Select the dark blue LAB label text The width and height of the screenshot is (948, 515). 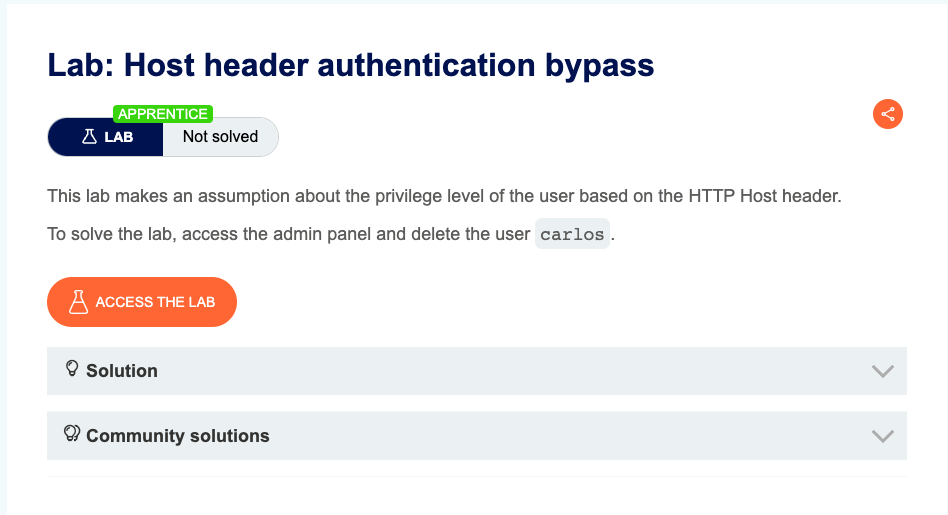[x=119, y=137]
